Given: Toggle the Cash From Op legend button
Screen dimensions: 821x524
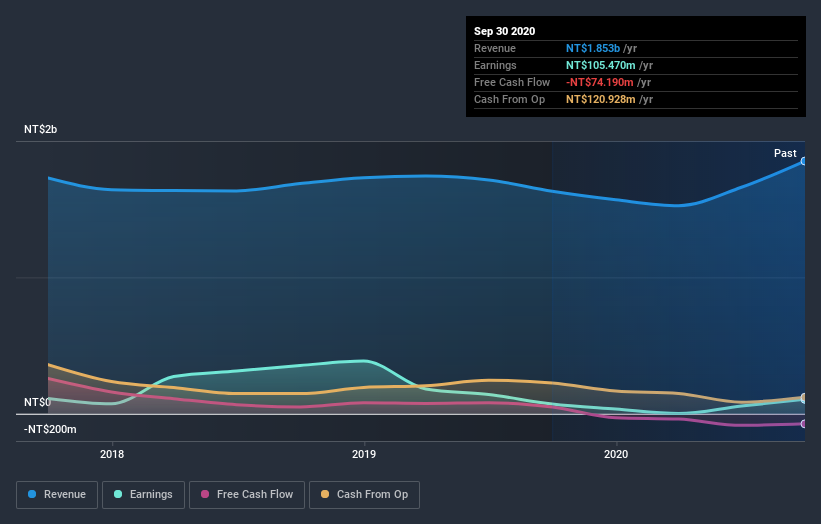Looking at the screenshot, I should 364,495.
